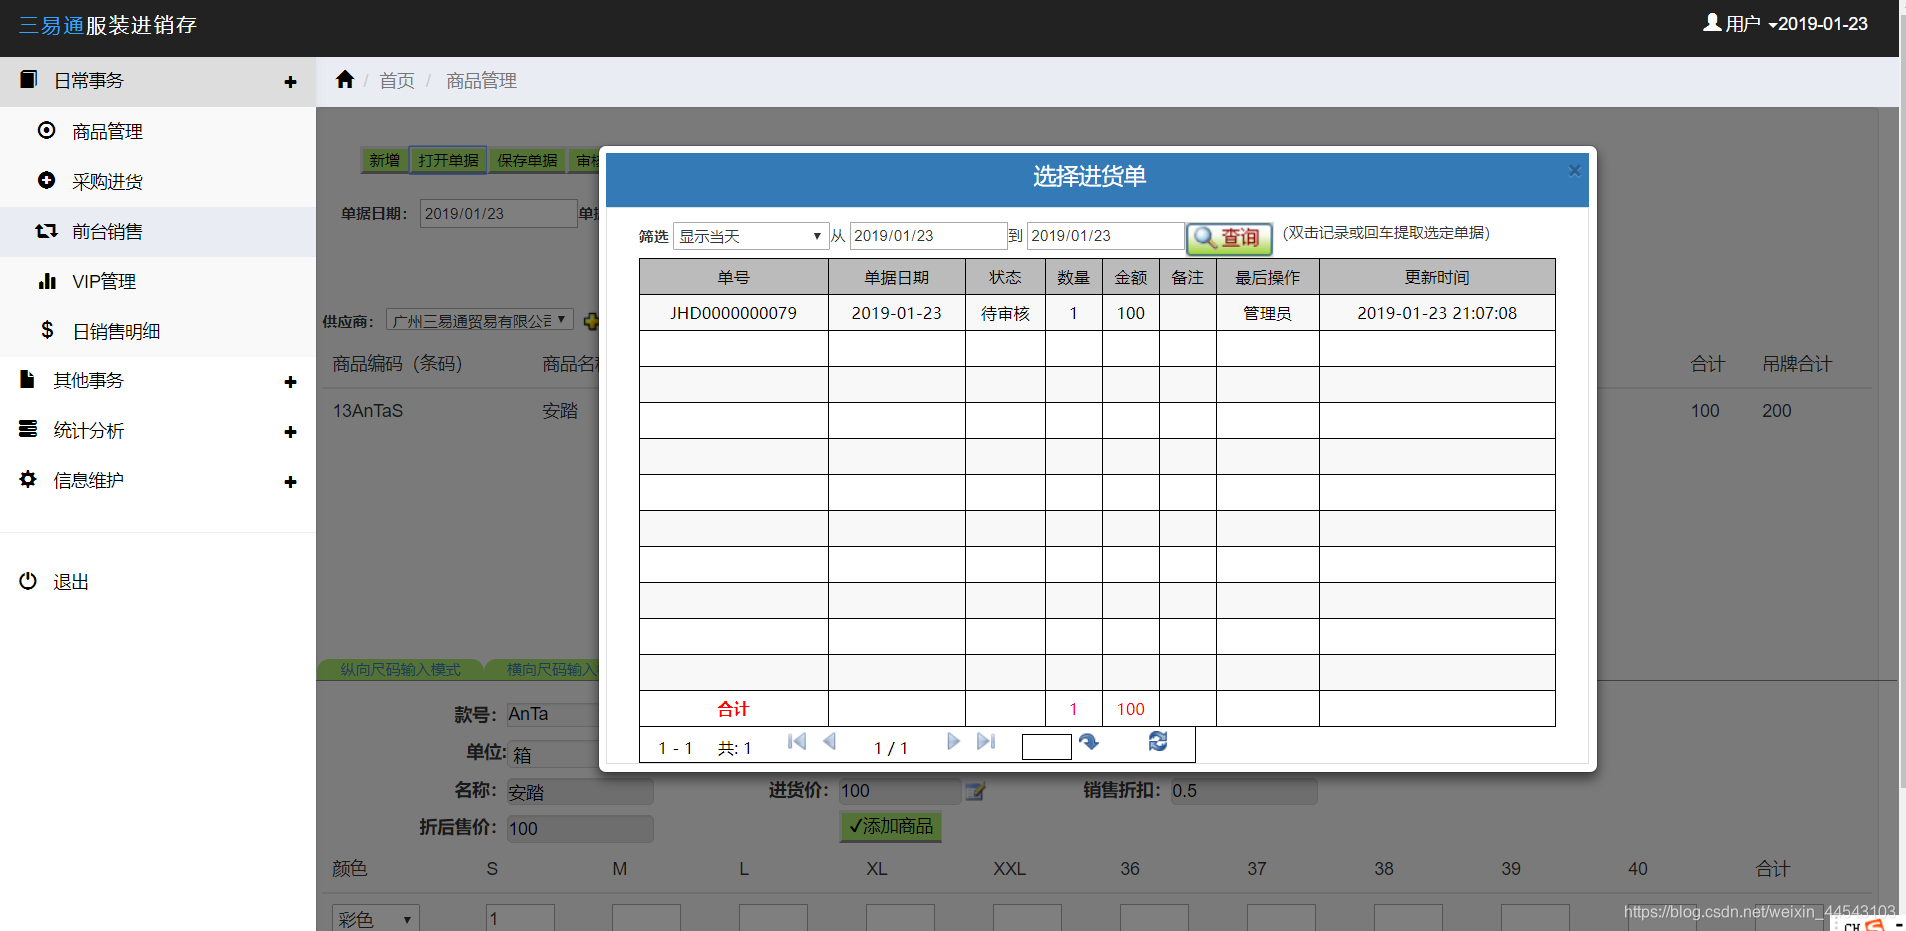Click the edit icon beside 进货价
The image size is (1906, 931).
click(975, 792)
